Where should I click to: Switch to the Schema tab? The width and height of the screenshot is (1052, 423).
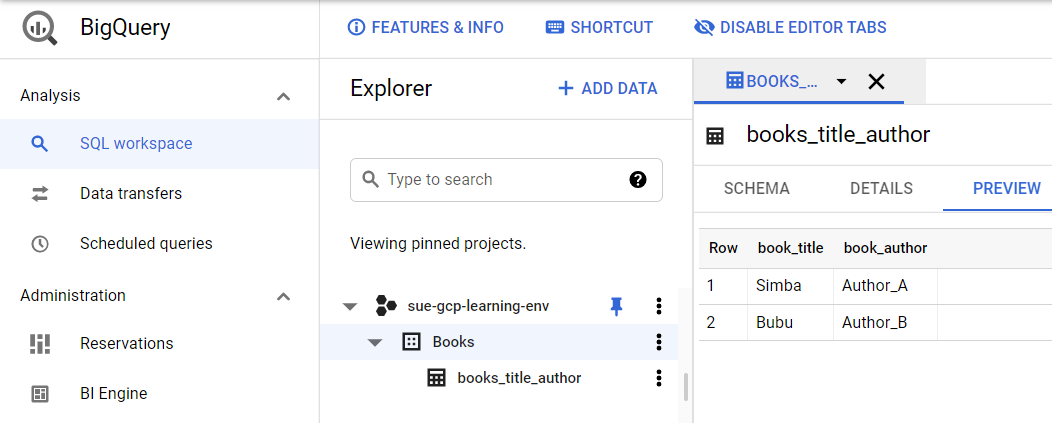click(757, 189)
